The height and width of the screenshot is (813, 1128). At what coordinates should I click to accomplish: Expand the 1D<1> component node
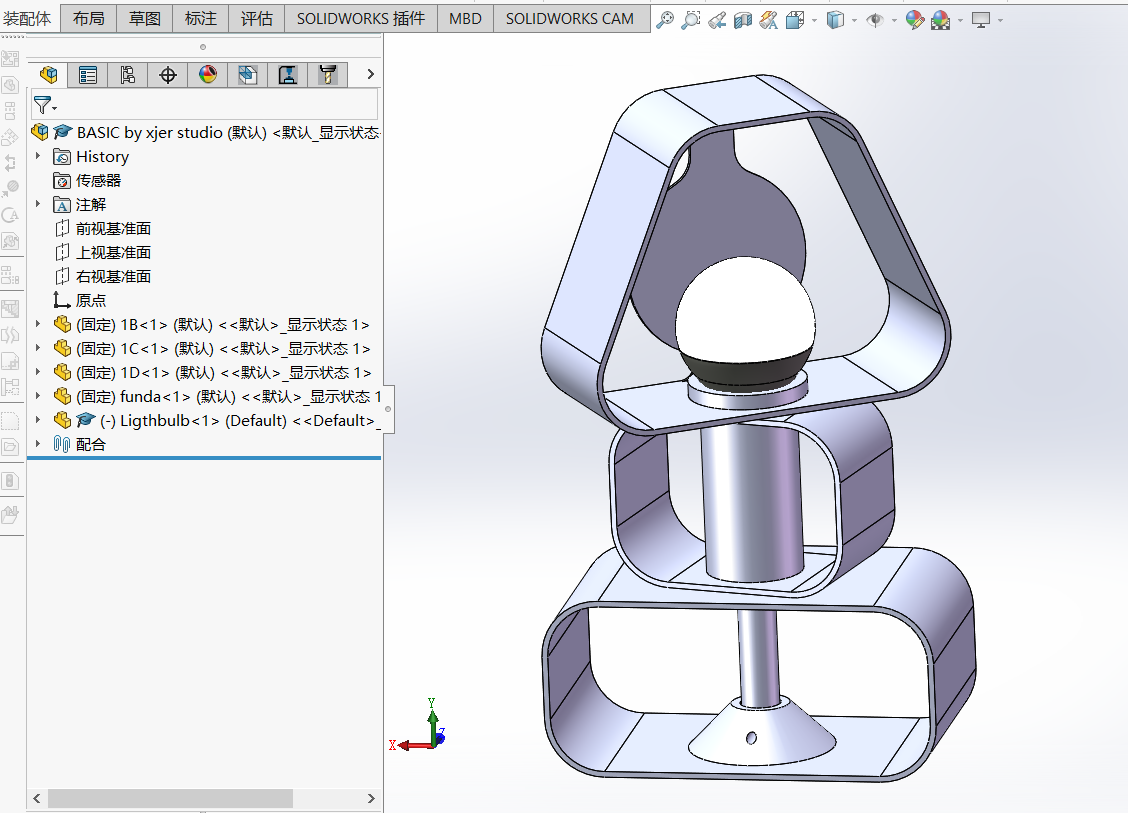tap(38, 372)
